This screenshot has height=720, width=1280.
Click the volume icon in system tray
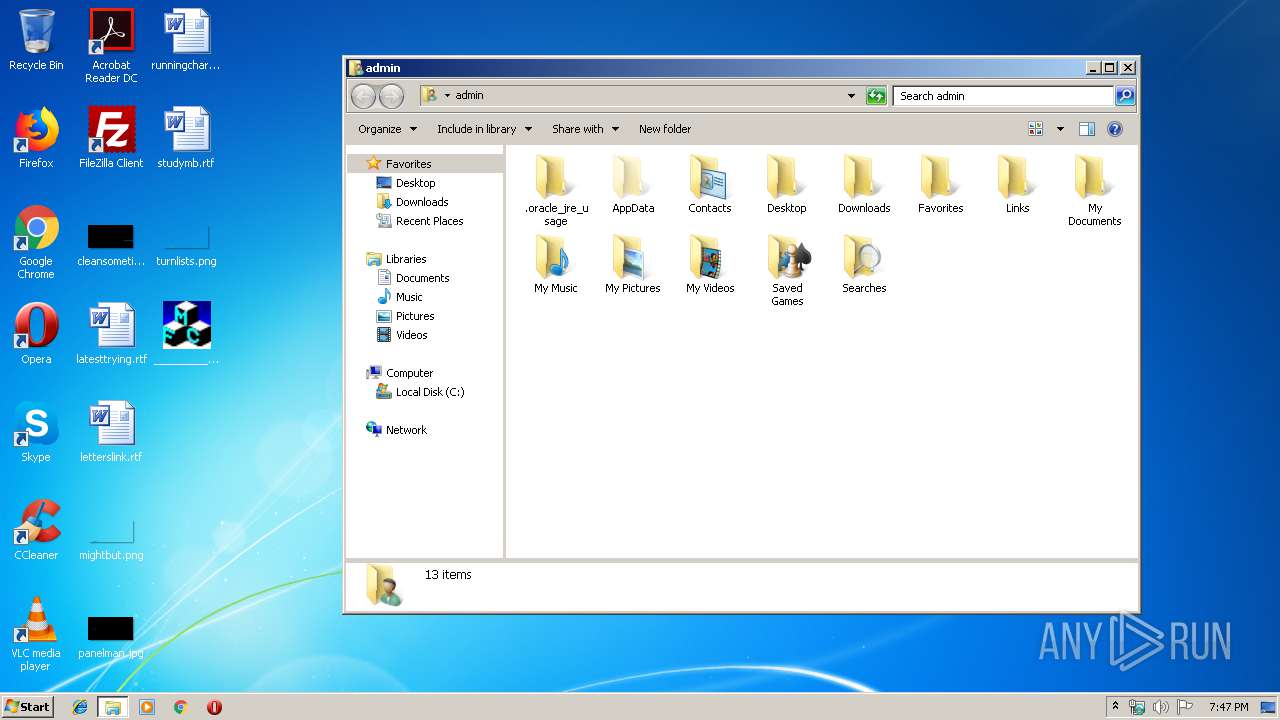click(x=1161, y=707)
